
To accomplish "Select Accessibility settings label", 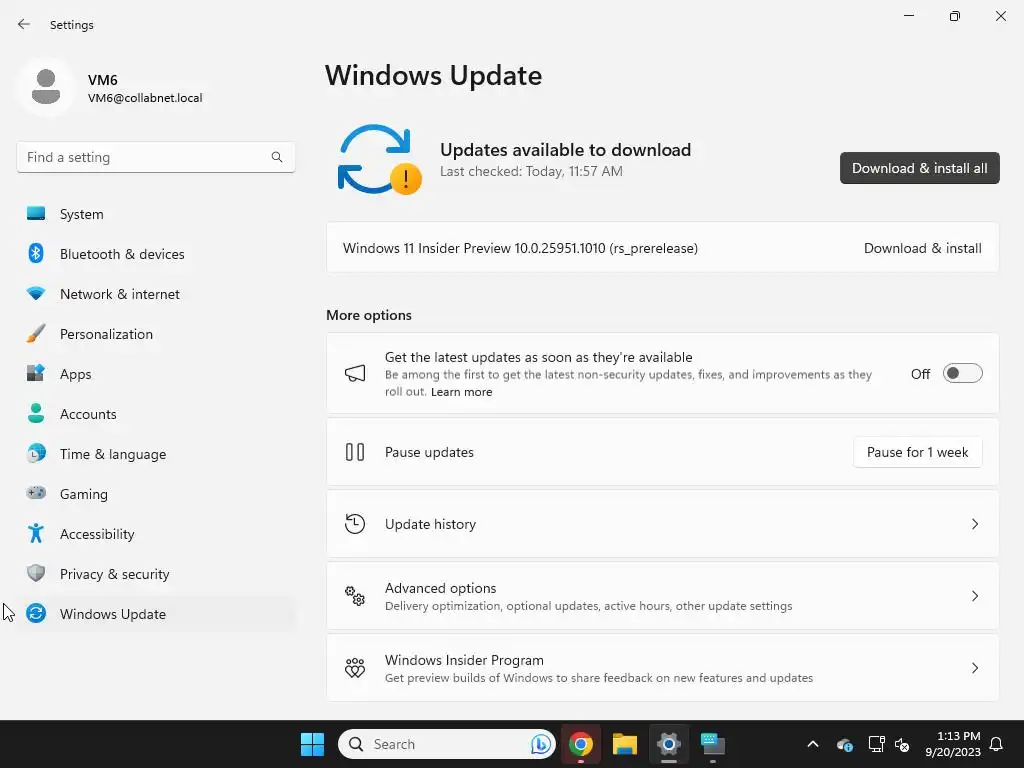I will coord(97,534).
